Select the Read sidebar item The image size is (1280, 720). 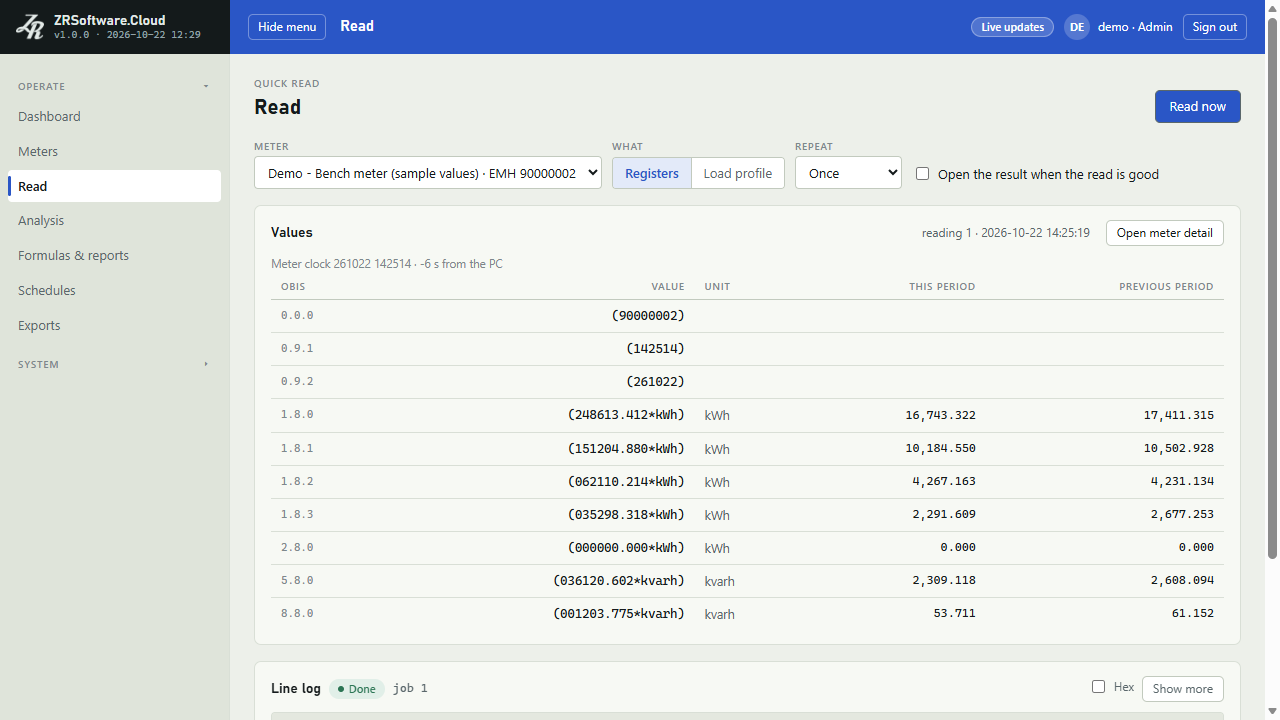point(114,186)
